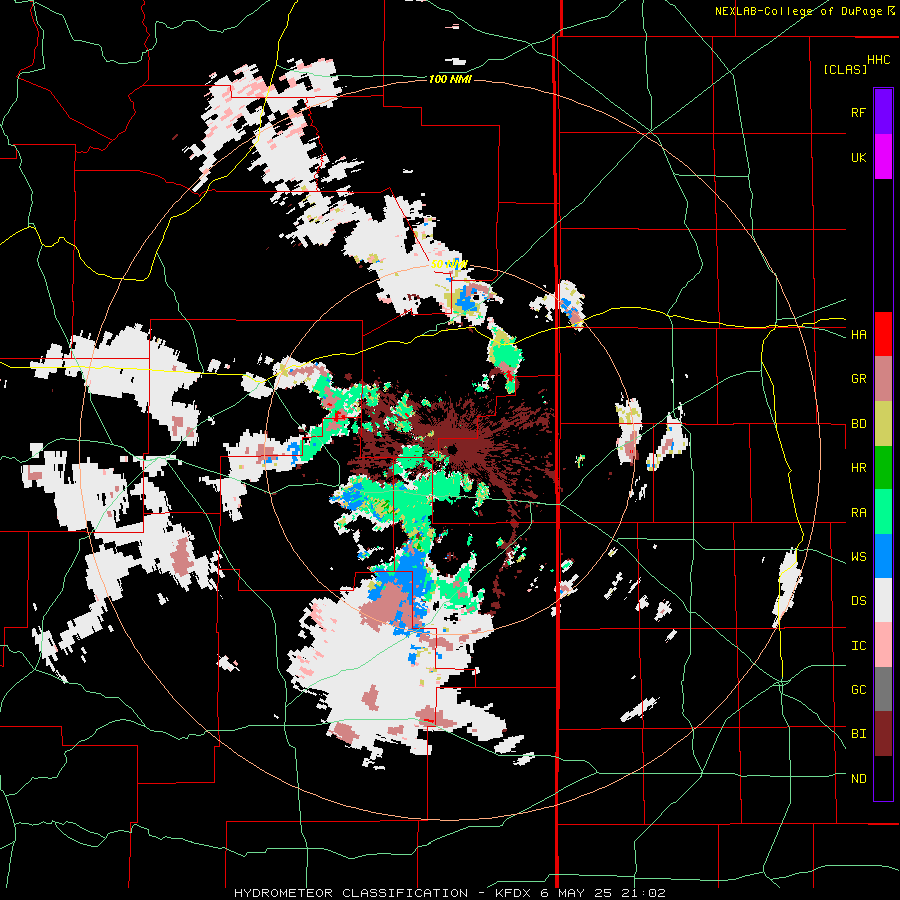This screenshot has width=900, height=900.
Task: Click the UK magenta legend swatch
Action: click(x=883, y=157)
